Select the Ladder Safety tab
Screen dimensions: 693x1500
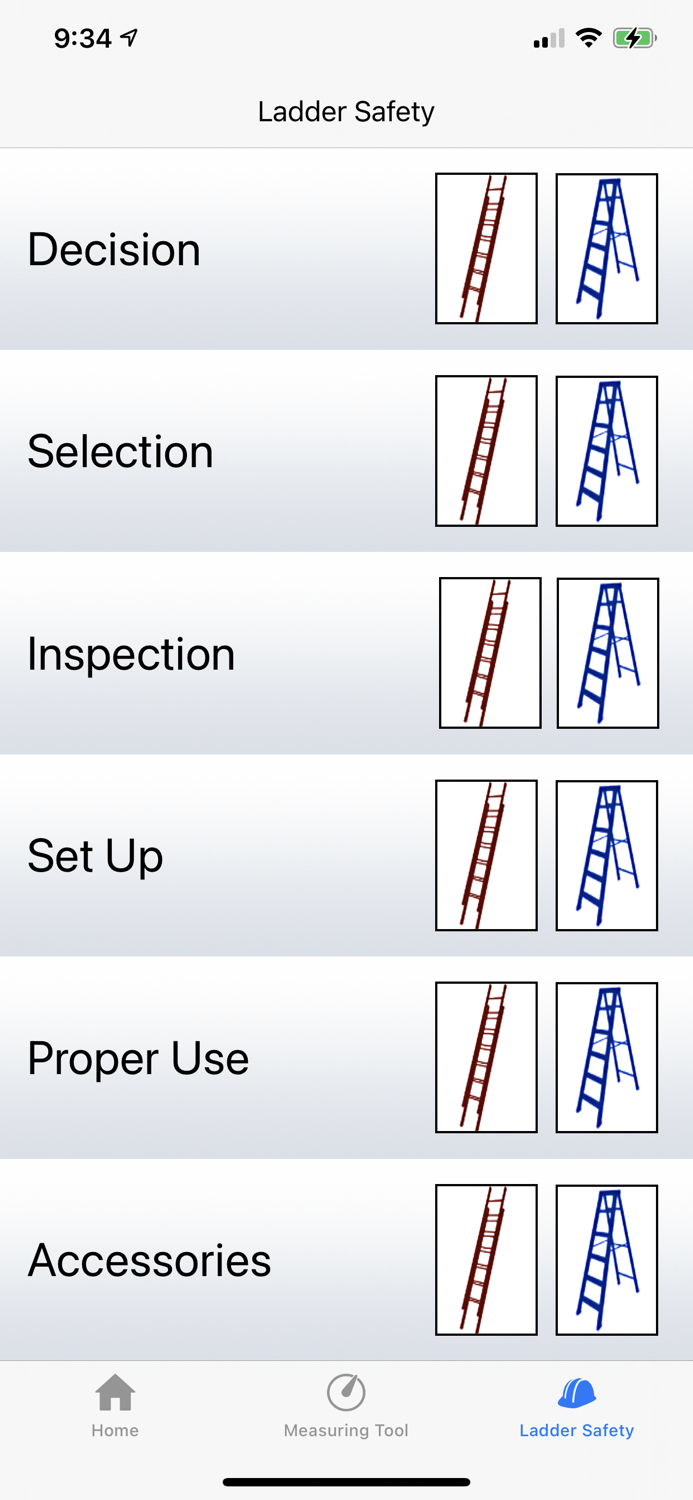tap(577, 1405)
